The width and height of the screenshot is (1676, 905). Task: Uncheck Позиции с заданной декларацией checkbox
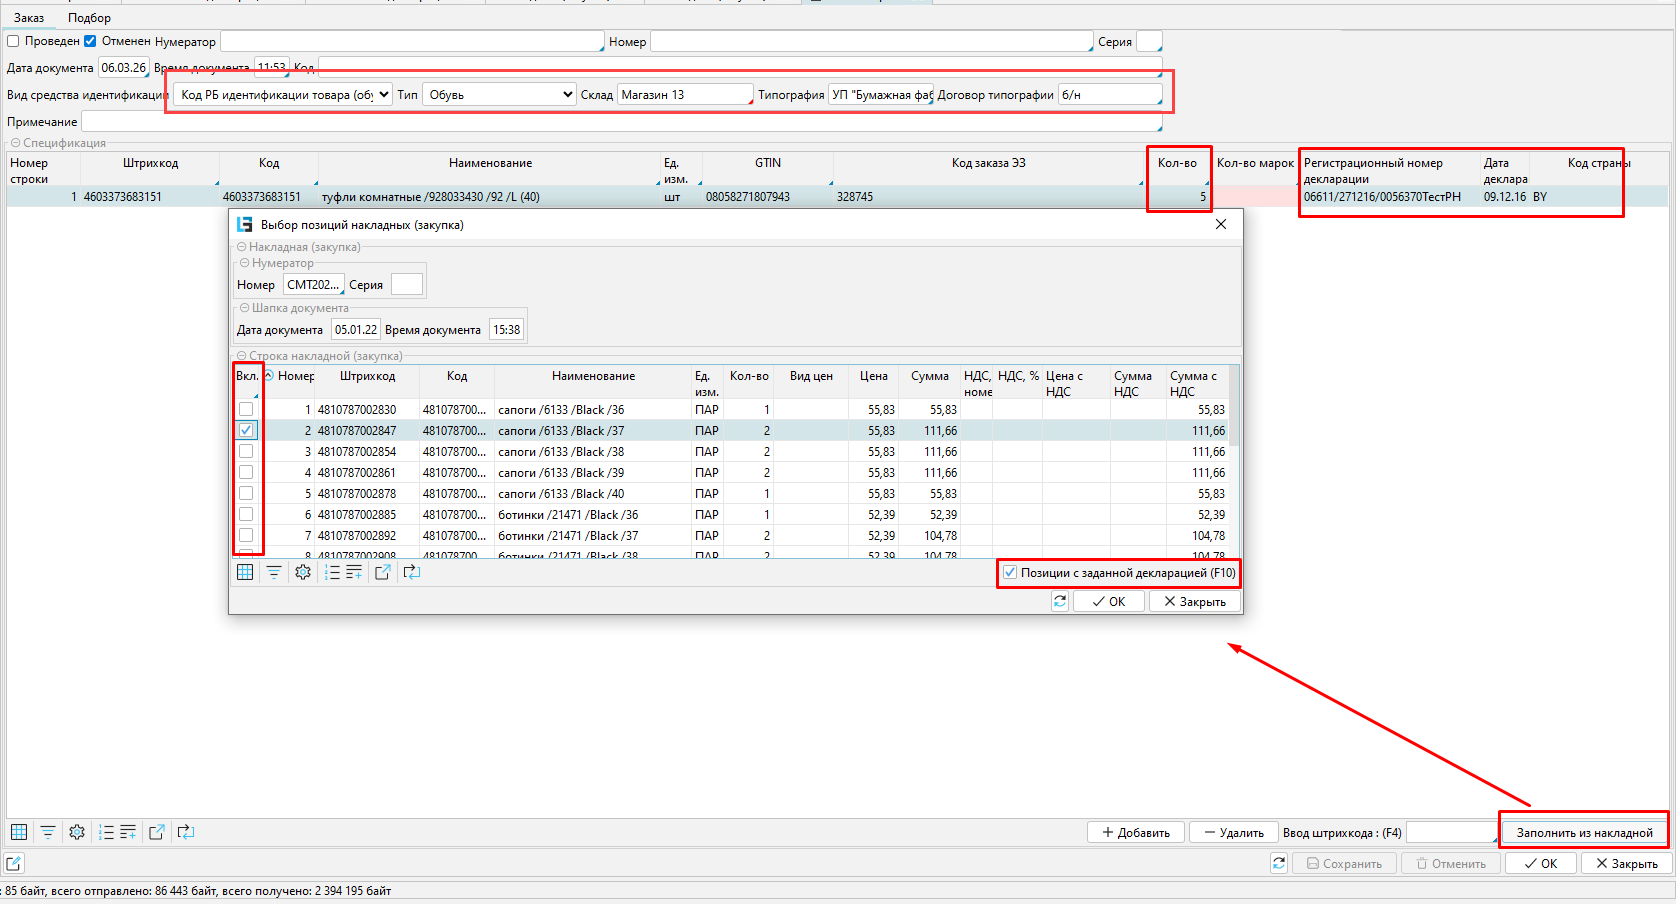(x=1010, y=573)
